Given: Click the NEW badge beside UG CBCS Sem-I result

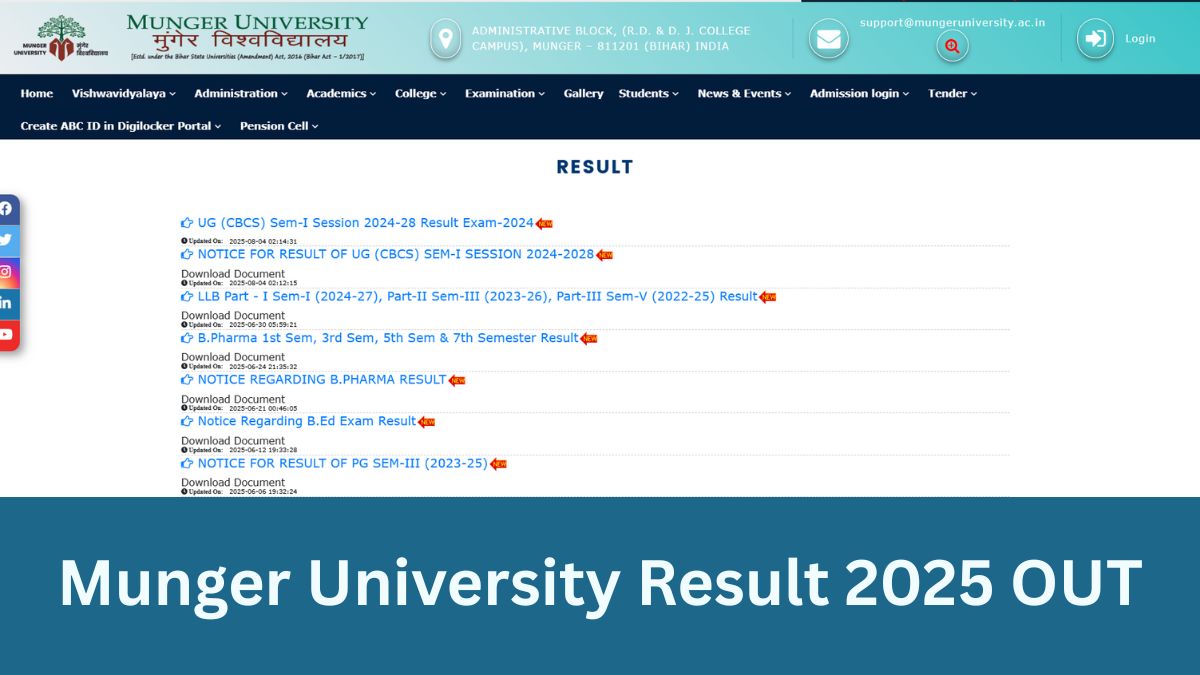Looking at the screenshot, I should pyautogui.click(x=544, y=224).
